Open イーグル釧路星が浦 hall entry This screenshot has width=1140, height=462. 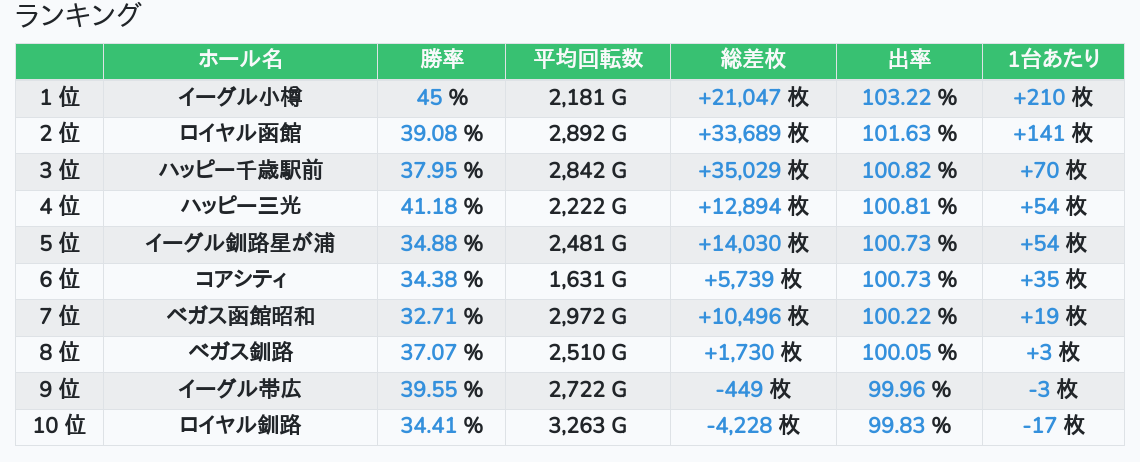[x=240, y=243]
